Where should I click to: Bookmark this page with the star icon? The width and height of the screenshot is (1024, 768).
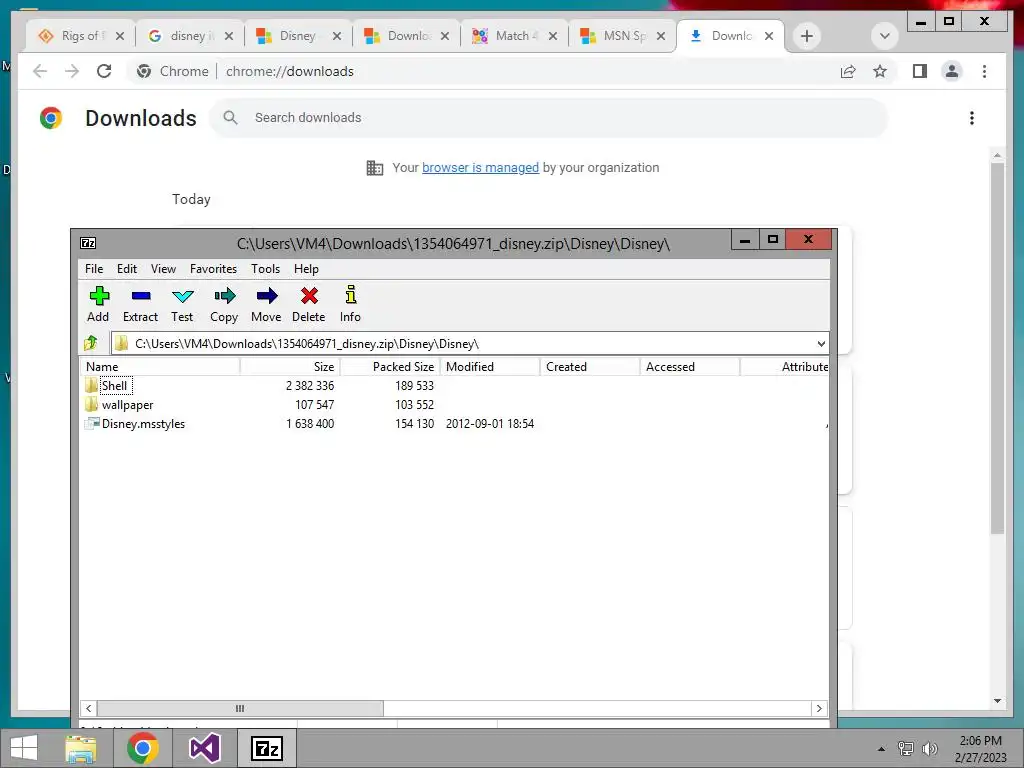click(x=880, y=71)
